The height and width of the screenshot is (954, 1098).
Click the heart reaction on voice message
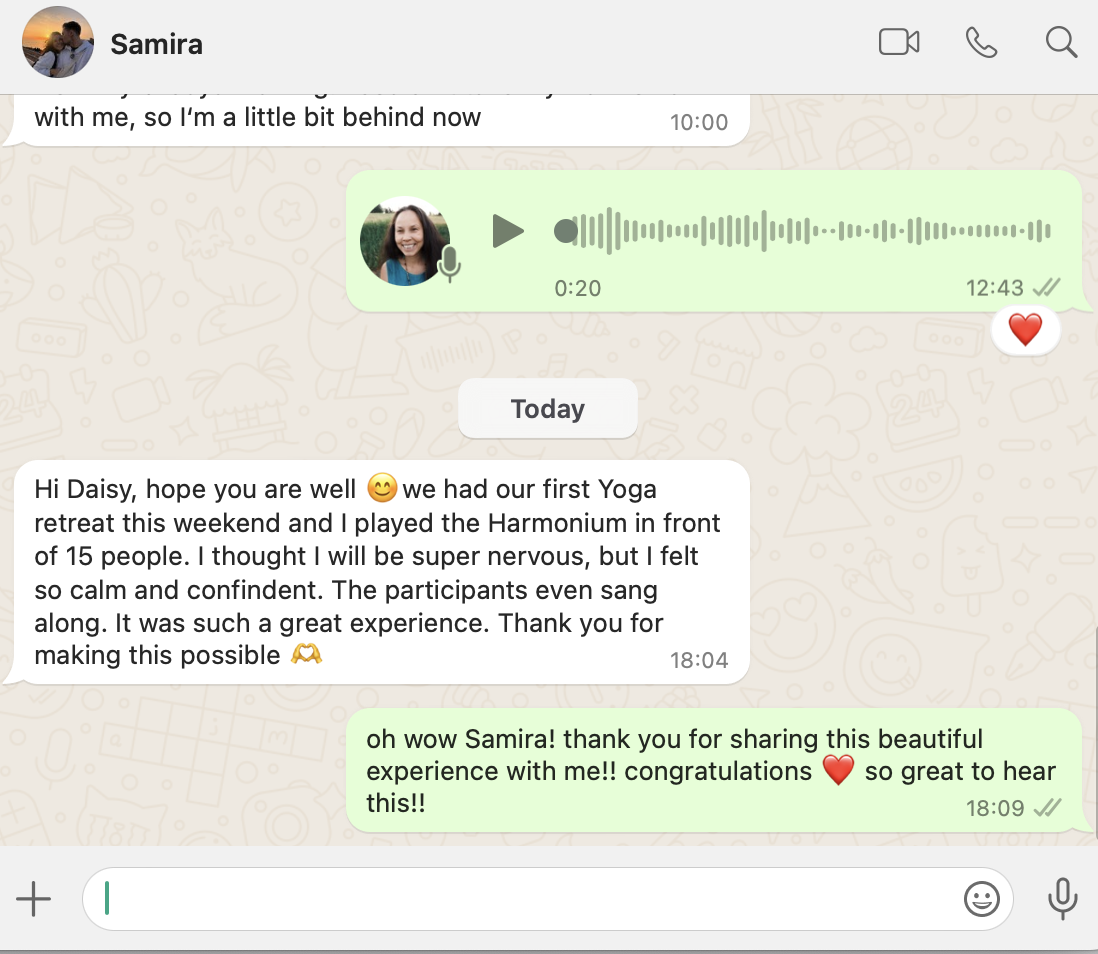coord(1025,330)
